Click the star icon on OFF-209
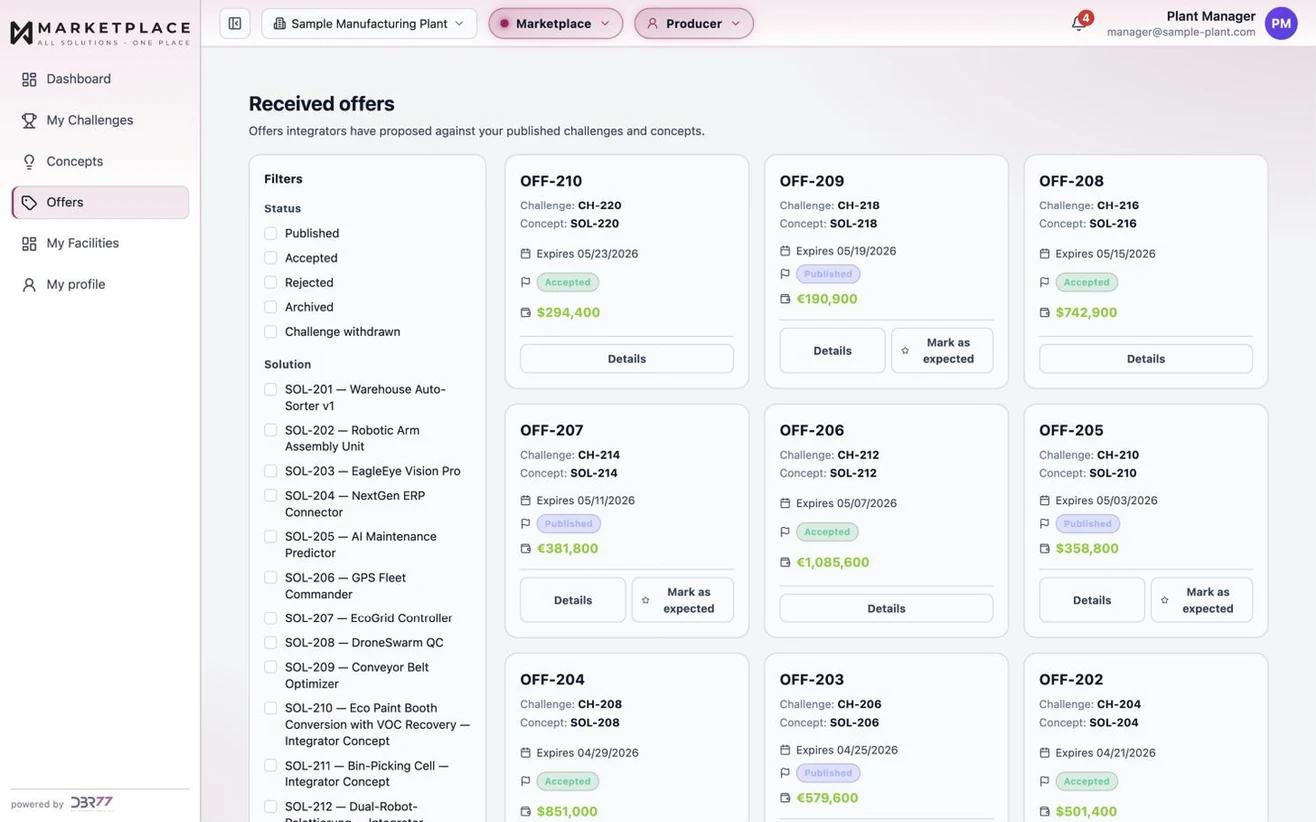Screen dimensions: 1316x822 point(905,351)
